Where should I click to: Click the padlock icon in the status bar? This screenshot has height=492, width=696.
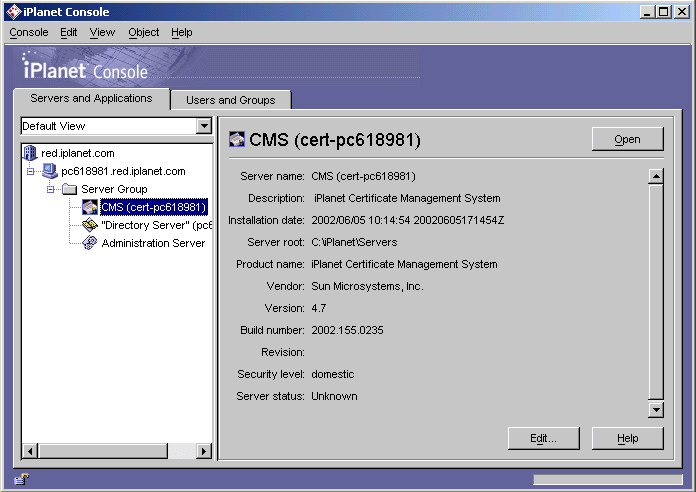(x=21, y=479)
